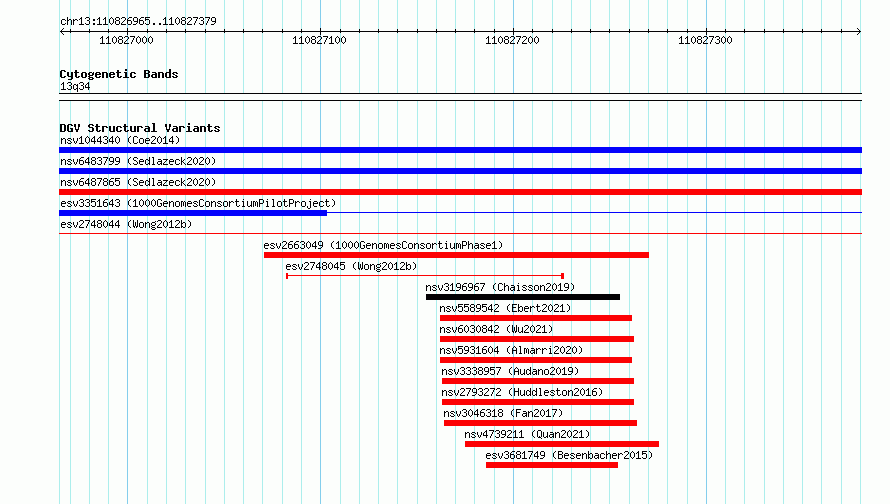Open the nsv2793272 (Huddleston2016) variant label
The width and height of the screenshot is (890, 504).
point(522,392)
